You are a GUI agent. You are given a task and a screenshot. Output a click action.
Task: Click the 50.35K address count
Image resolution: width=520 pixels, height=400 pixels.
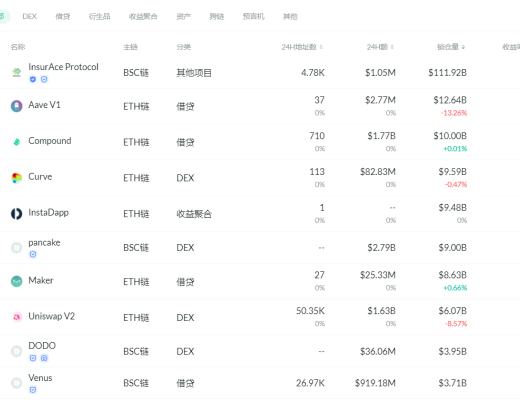(310, 311)
